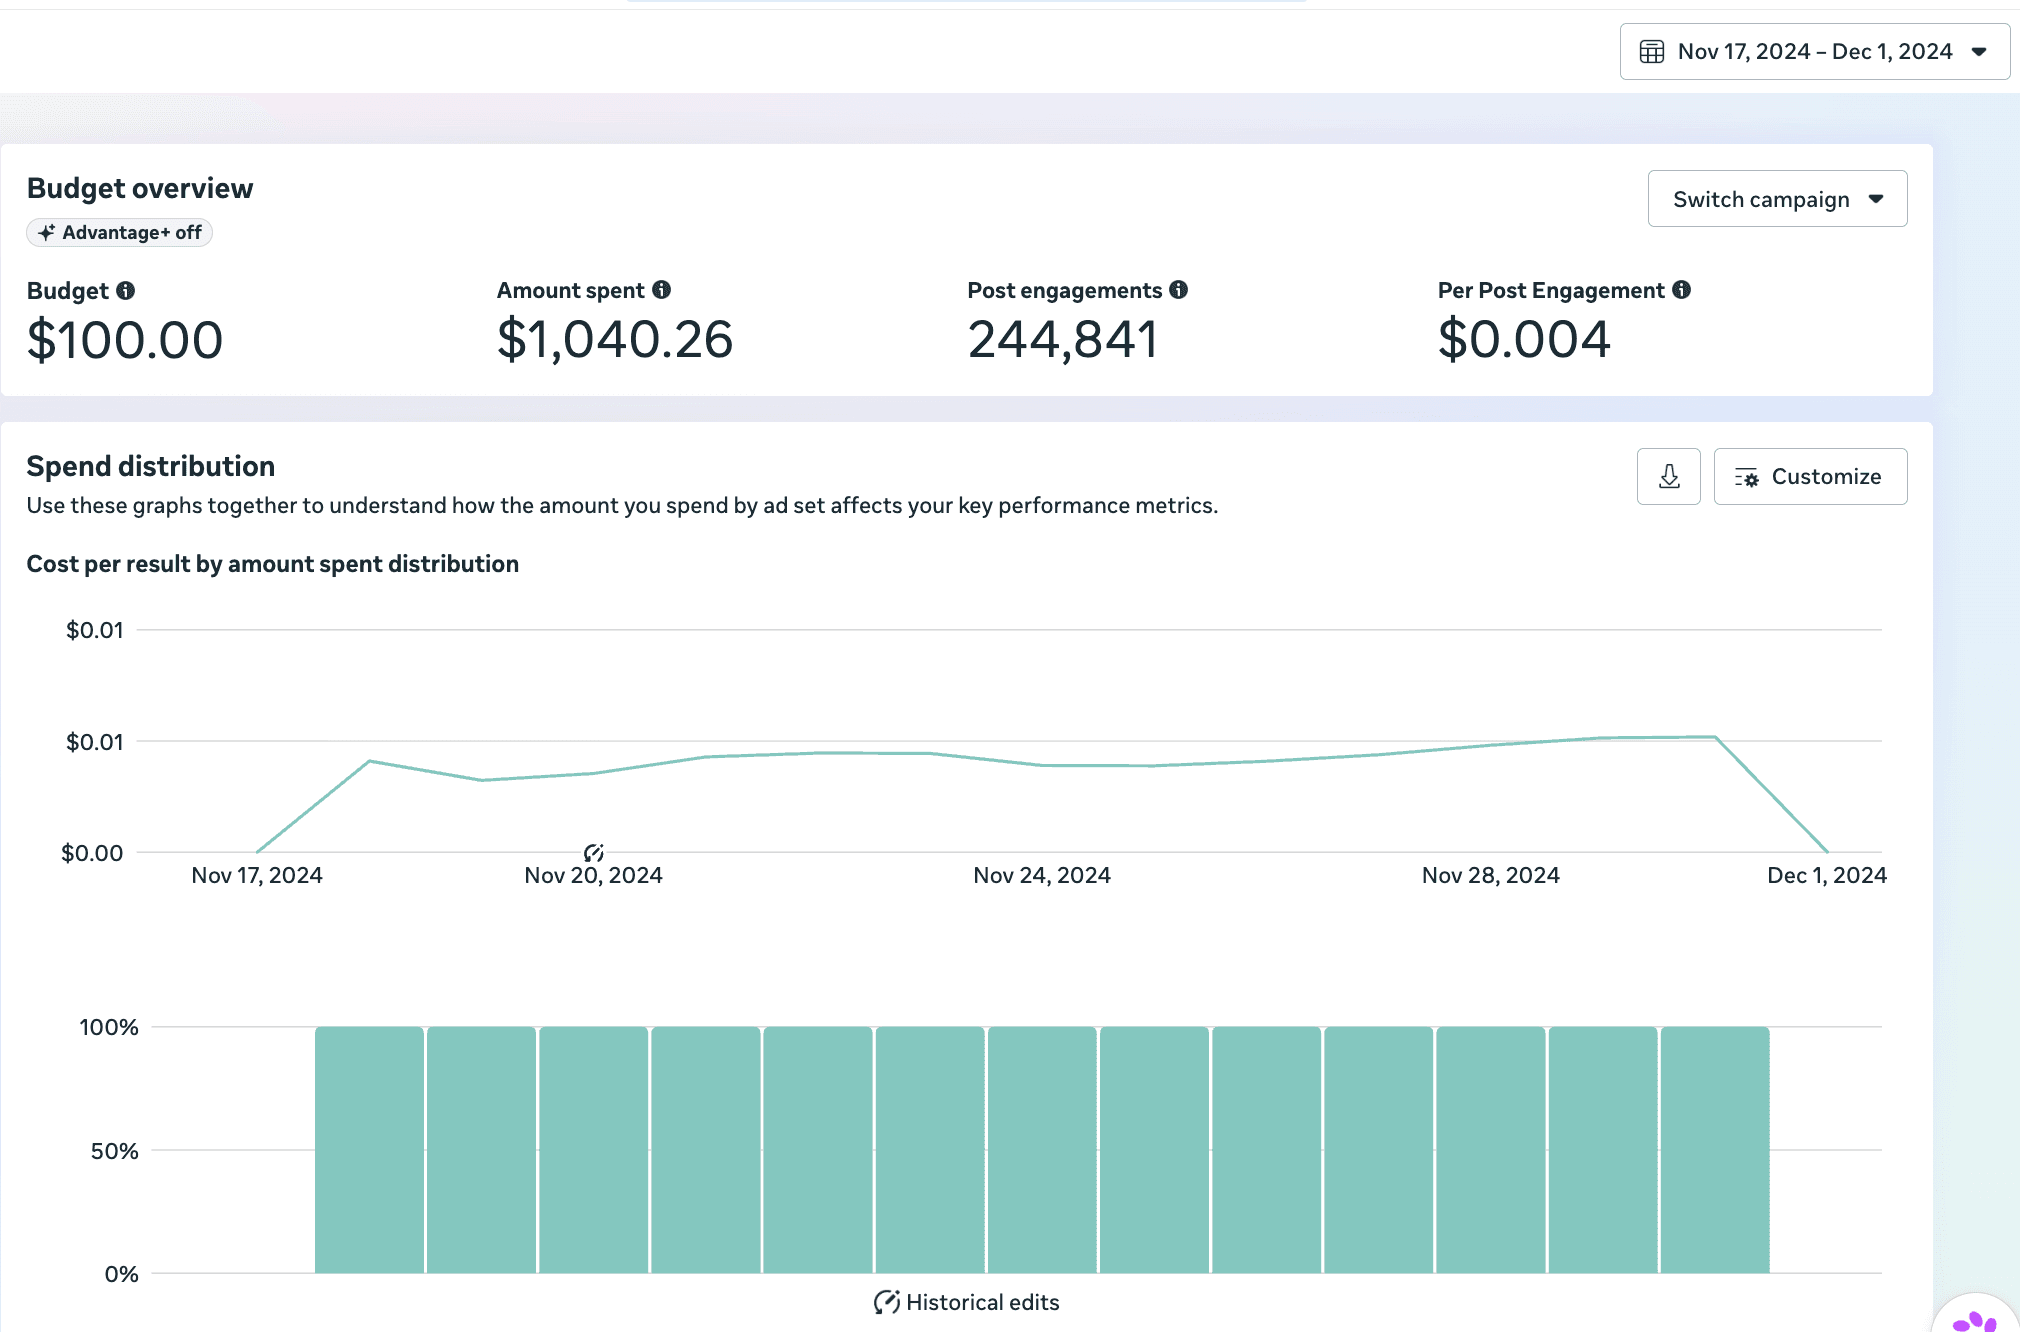Viewport: 2020px width, 1332px height.
Task: Select the $1,040.26 amount spent value
Action: point(615,340)
